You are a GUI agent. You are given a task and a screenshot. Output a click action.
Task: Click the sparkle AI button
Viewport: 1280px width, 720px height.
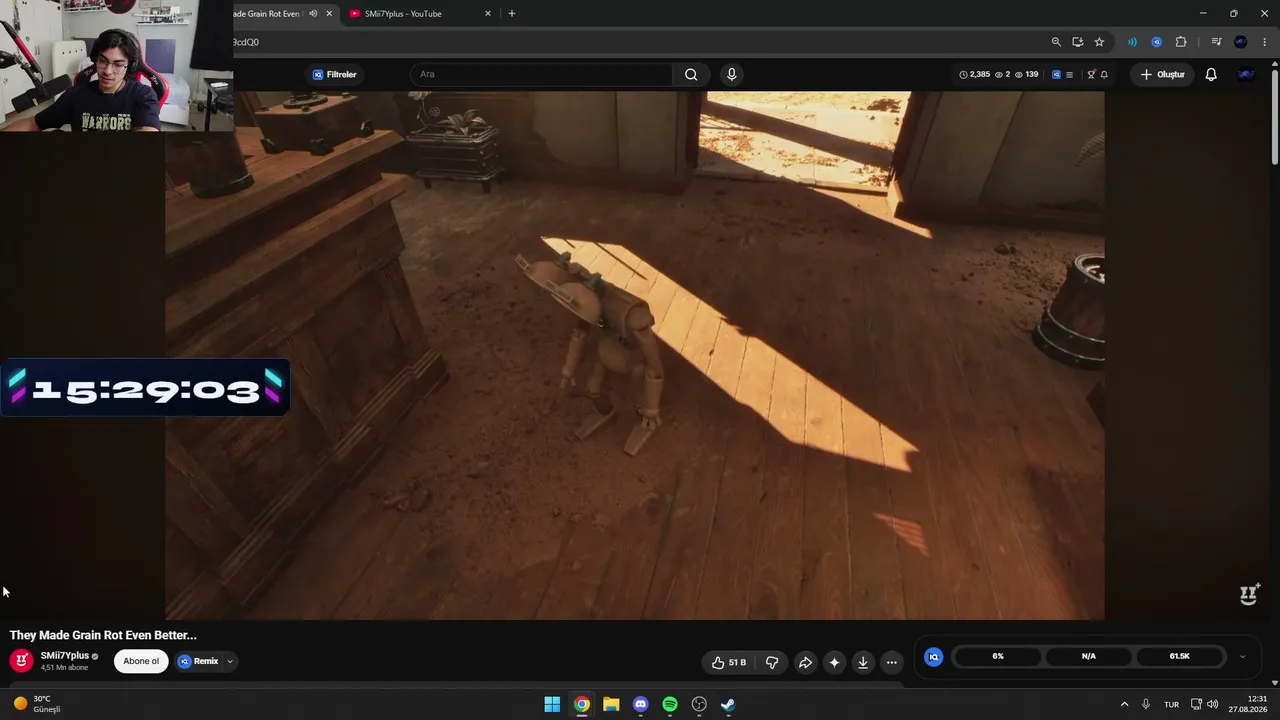834,662
